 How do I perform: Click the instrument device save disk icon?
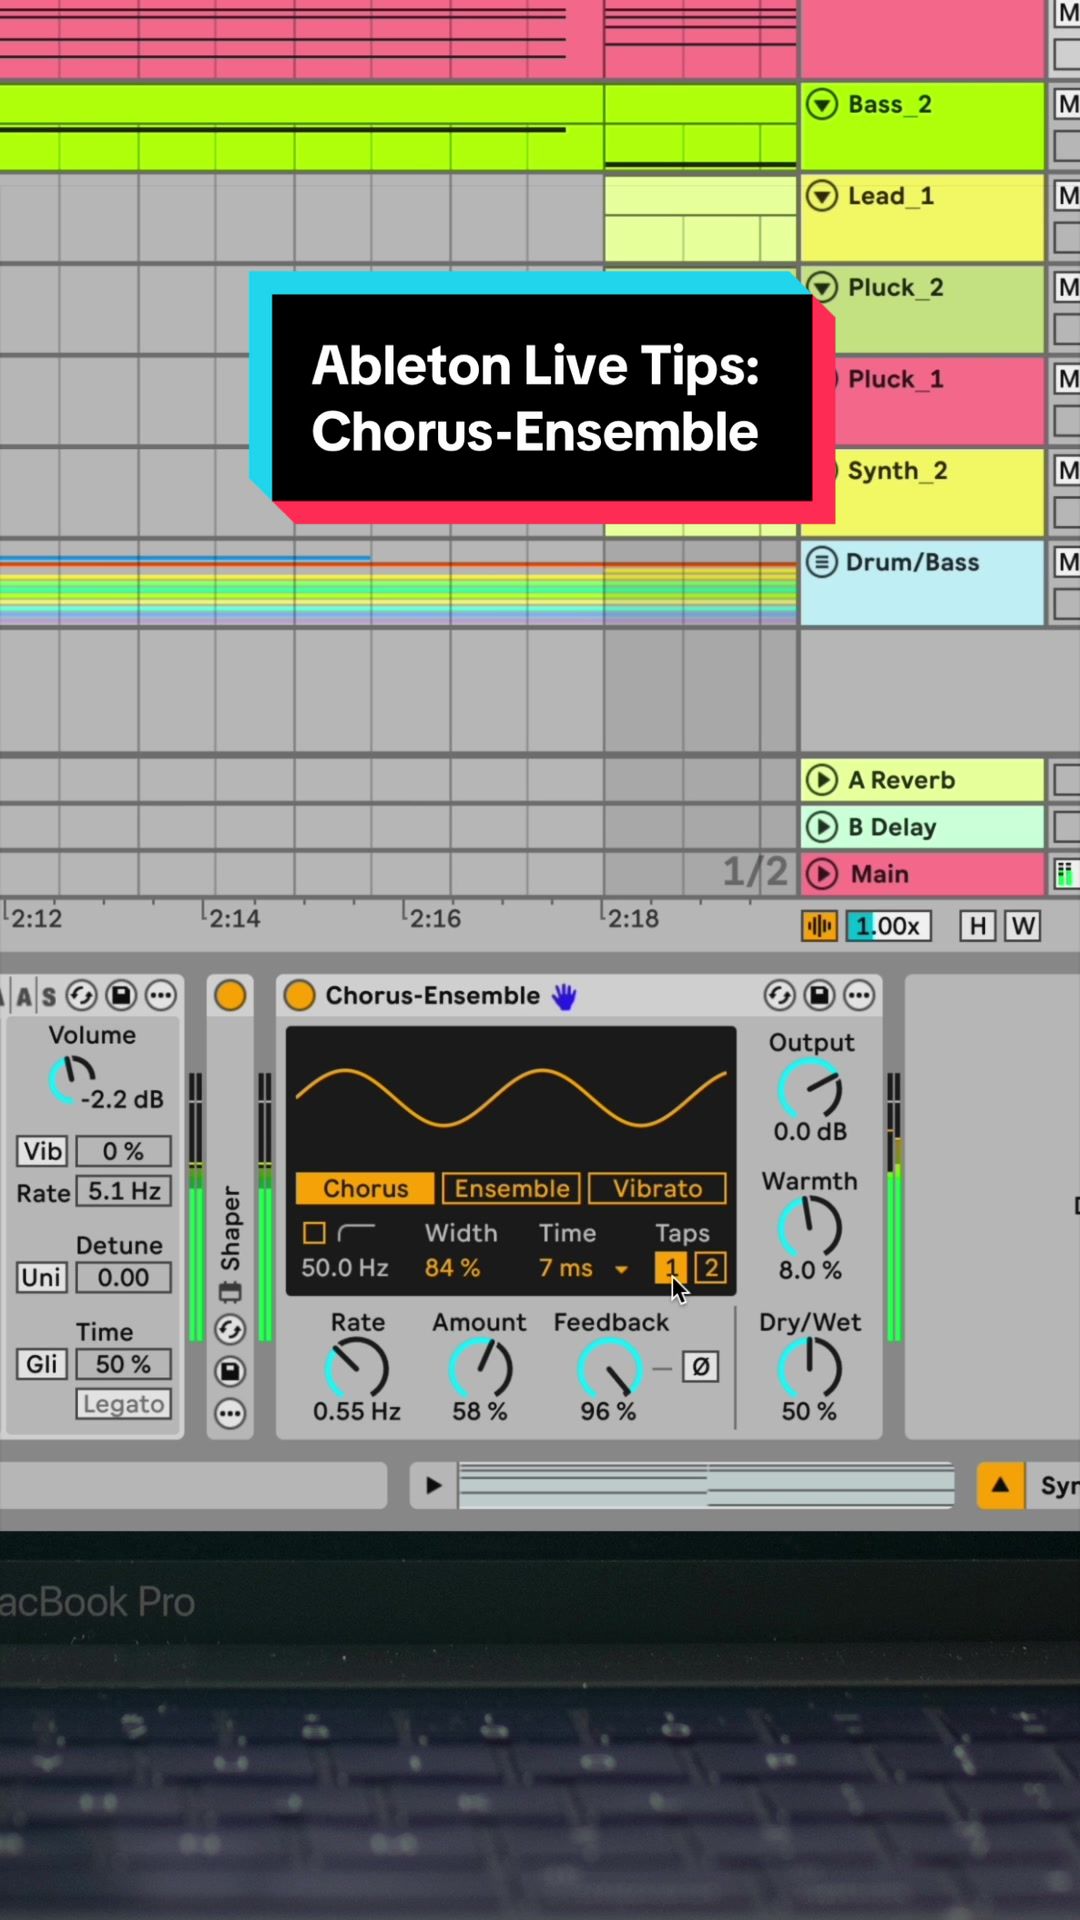click(121, 995)
